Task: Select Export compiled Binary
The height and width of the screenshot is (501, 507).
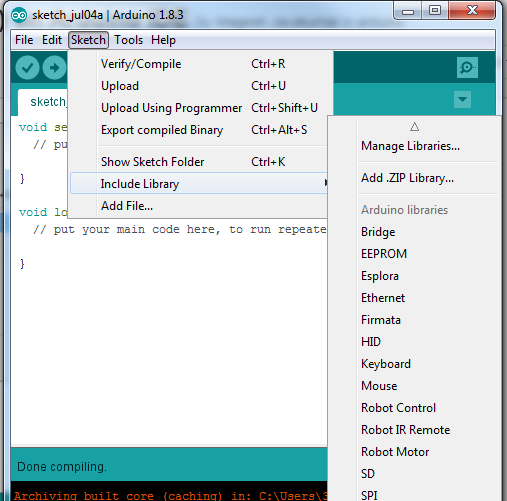Action: tap(198, 130)
